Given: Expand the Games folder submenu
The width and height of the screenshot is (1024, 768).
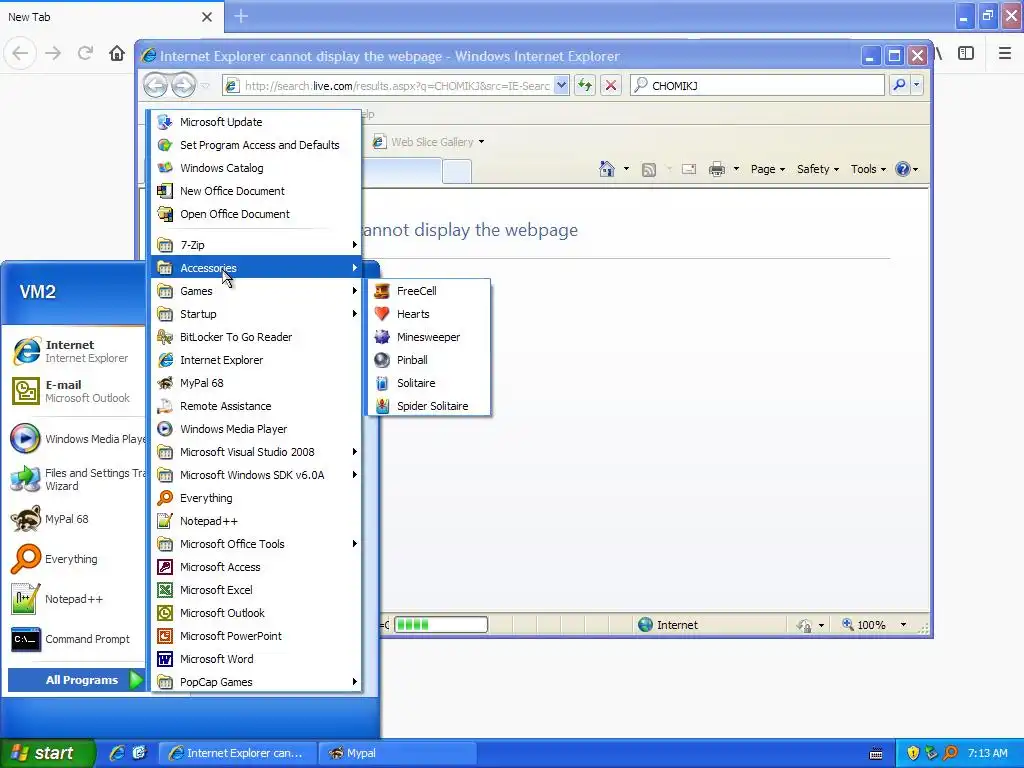Looking at the screenshot, I should (x=256, y=291).
